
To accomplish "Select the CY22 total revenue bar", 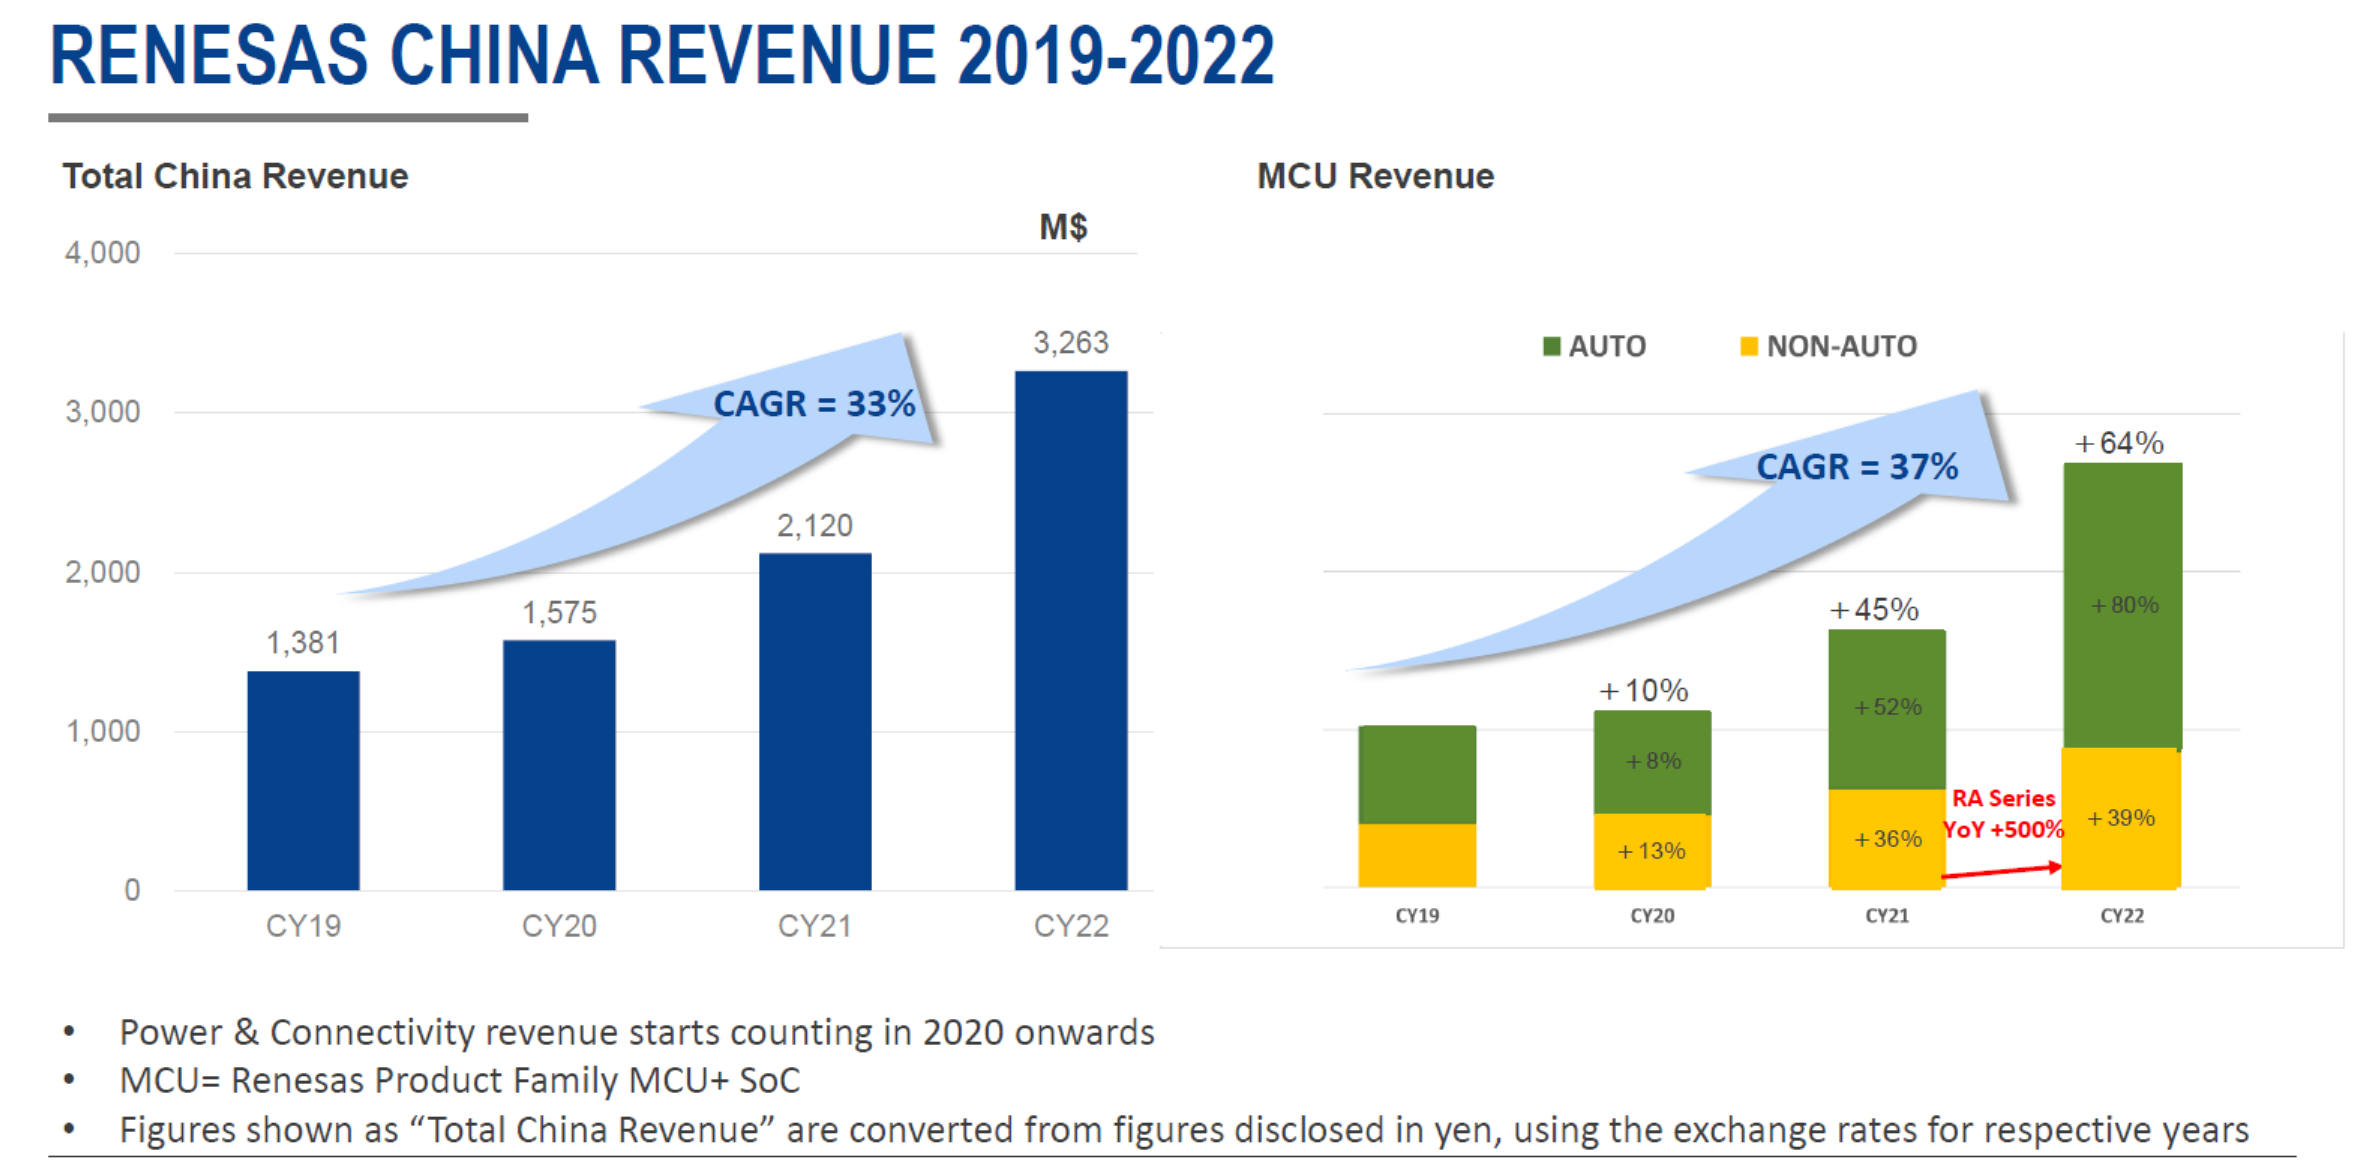I will point(1071,630).
